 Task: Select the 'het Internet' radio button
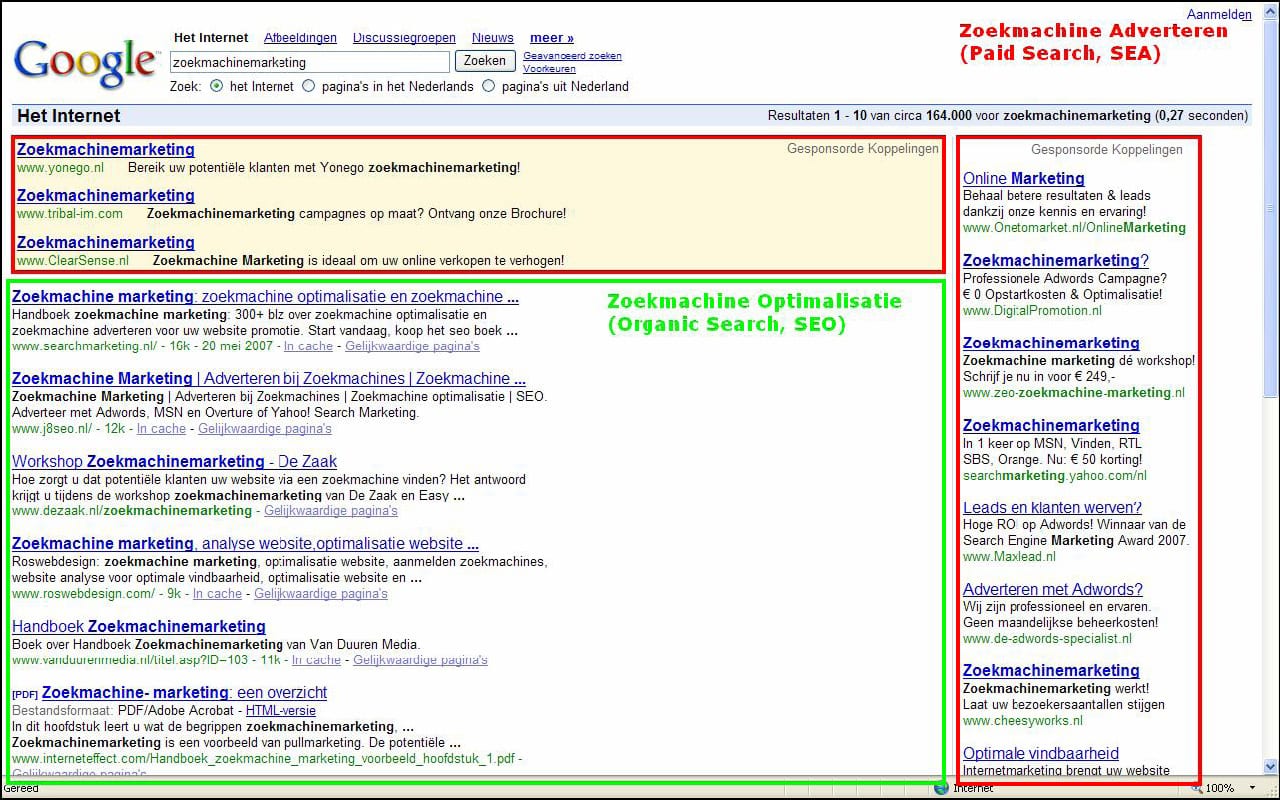(x=216, y=86)
